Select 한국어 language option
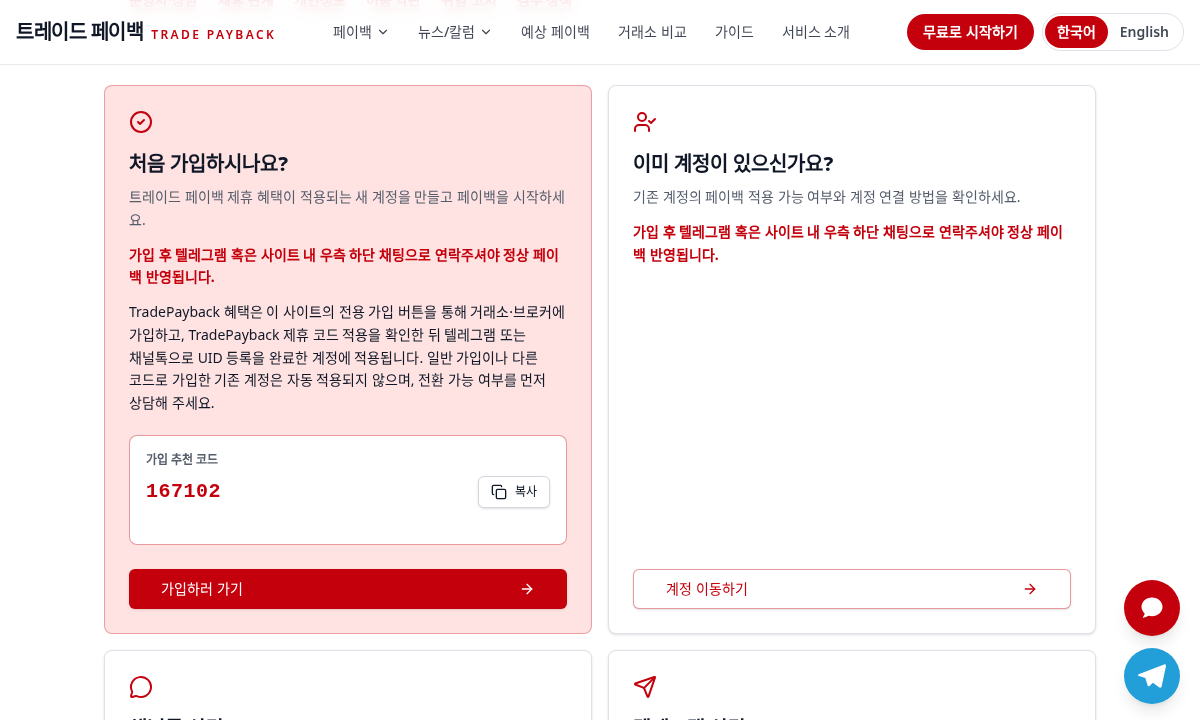This screenshot has height=720, width=1200. (x=1076, y=32)
